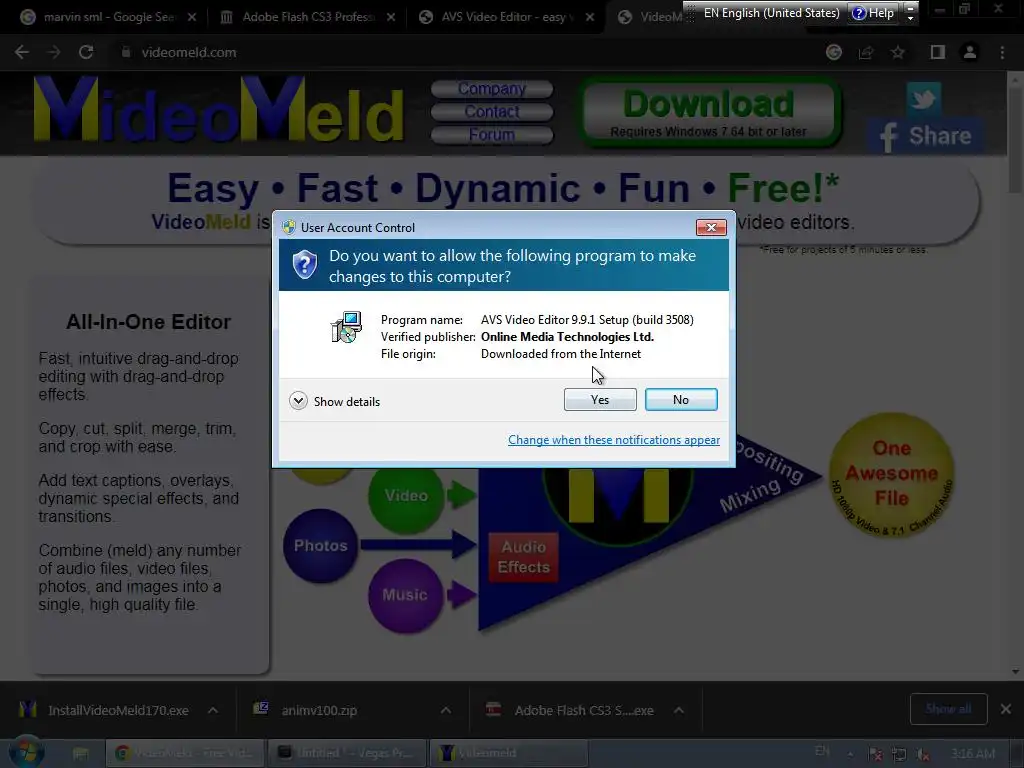Click the Facebook Share button
Viewport: 1024px width, 768px height.
[x=926, y=136]
